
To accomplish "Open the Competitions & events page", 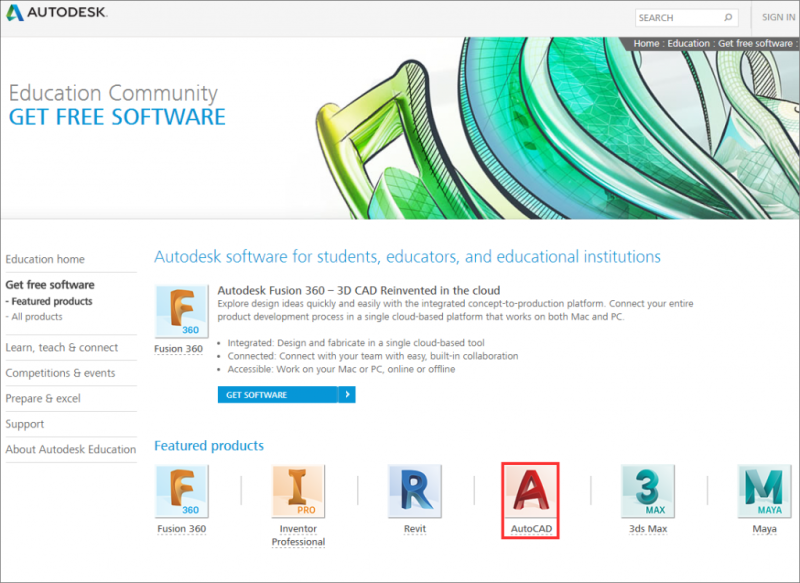I will pos(63,372).
